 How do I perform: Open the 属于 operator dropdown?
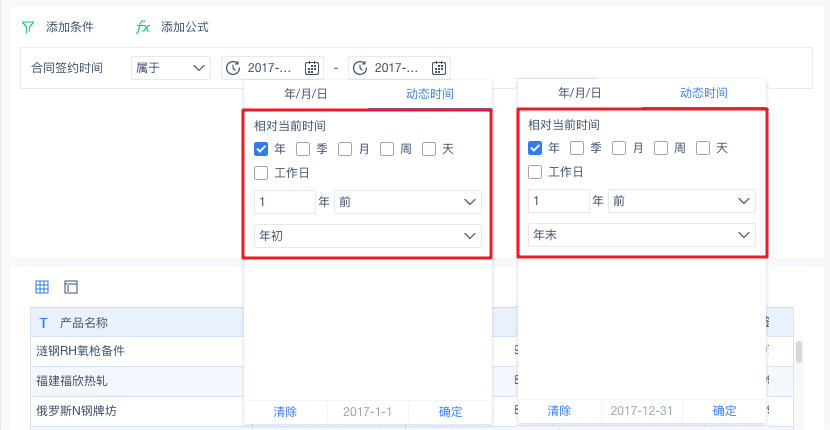(170, 68)
